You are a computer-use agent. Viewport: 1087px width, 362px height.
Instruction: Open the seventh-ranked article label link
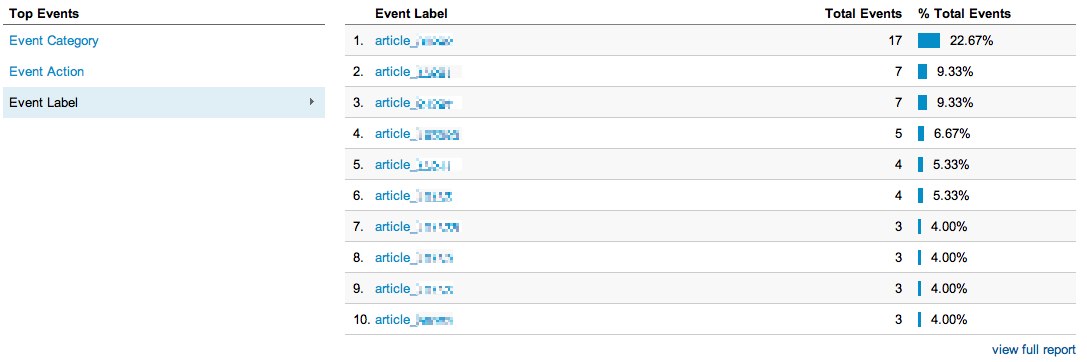point(417,227)
